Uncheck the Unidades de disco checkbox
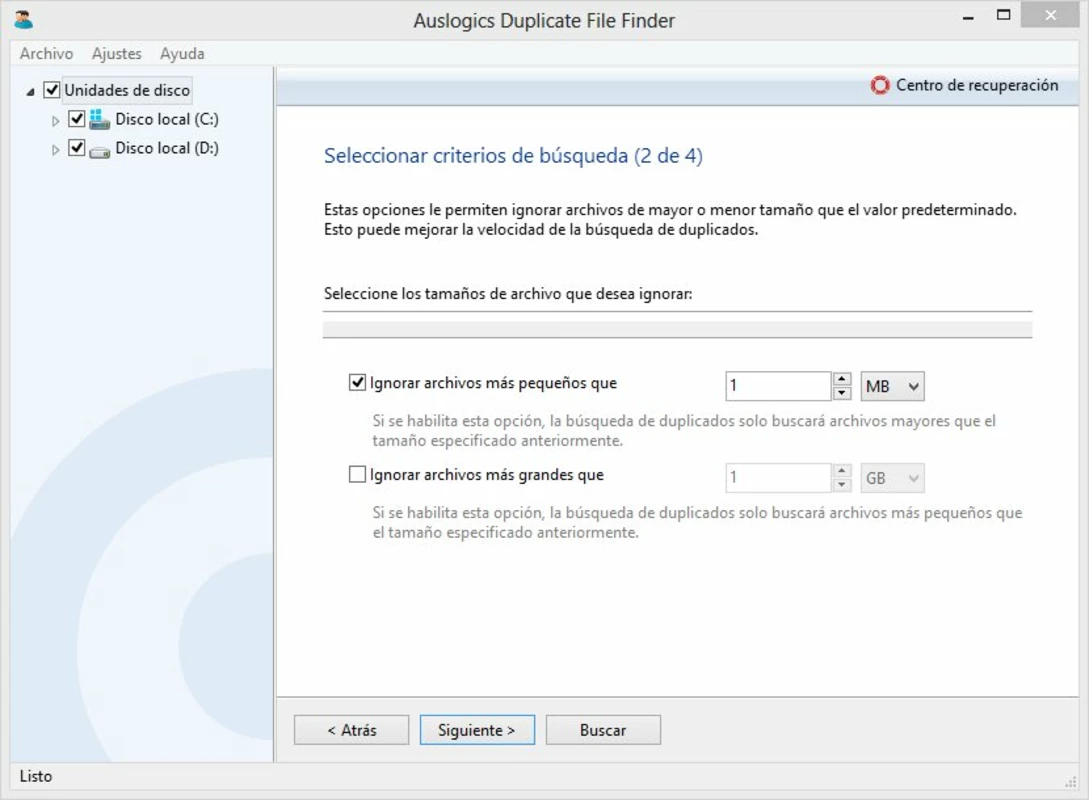This screenshot has height=800, width=1089. coord(52,90)
